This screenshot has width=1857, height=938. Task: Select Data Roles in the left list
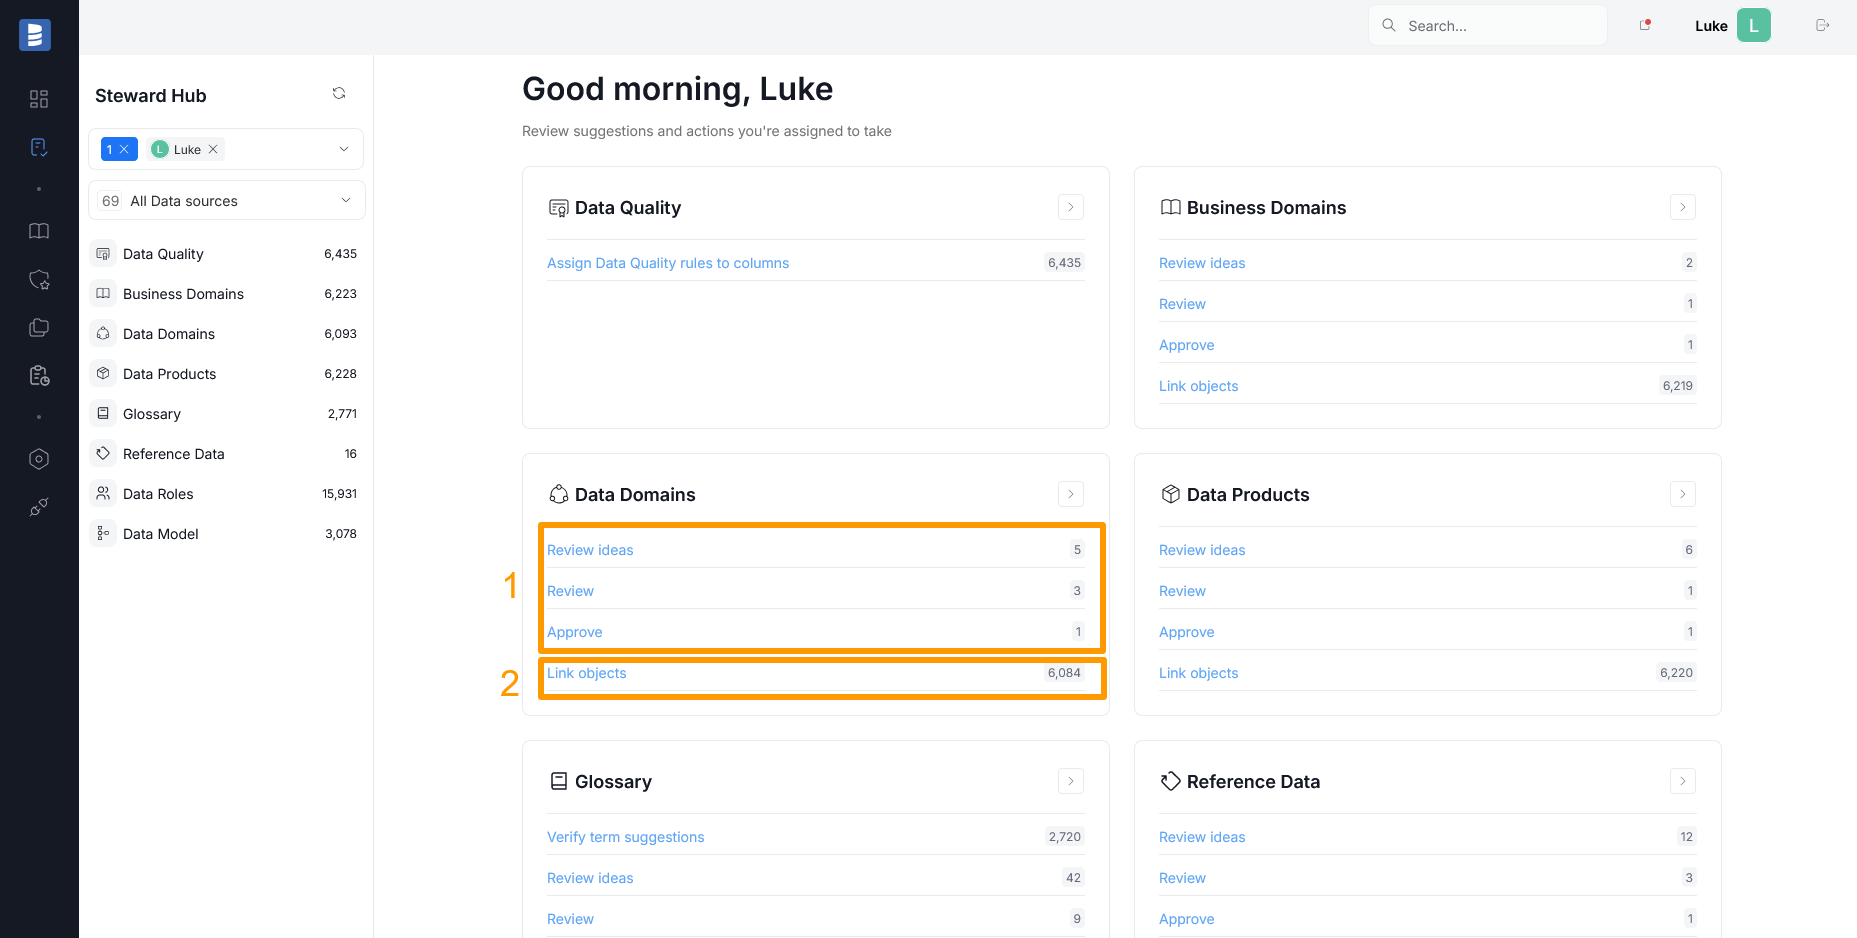[158, 494]
